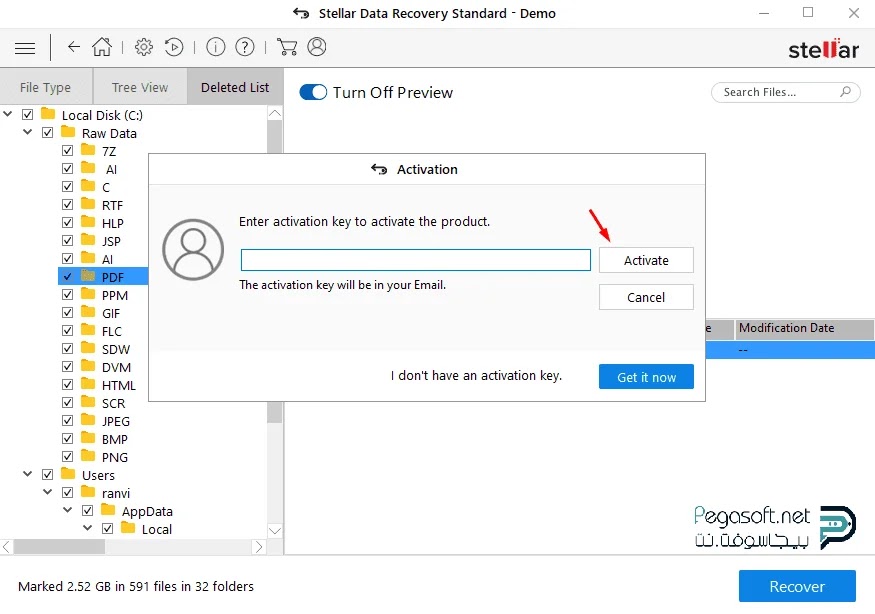Click the Activate button
This screenshot has height=614, width=875.
coord(646,260)
